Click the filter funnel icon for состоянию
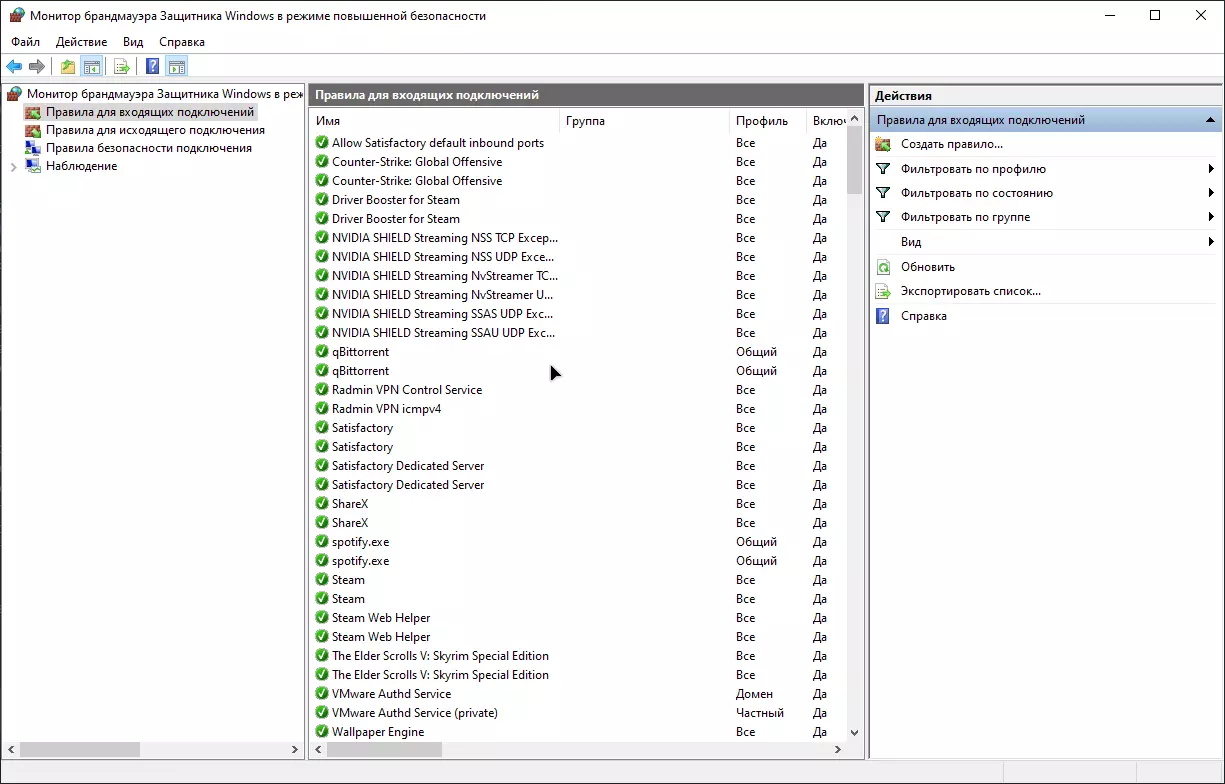The height and width of the screenshot is (784, 1225). (x=883, y=193)
